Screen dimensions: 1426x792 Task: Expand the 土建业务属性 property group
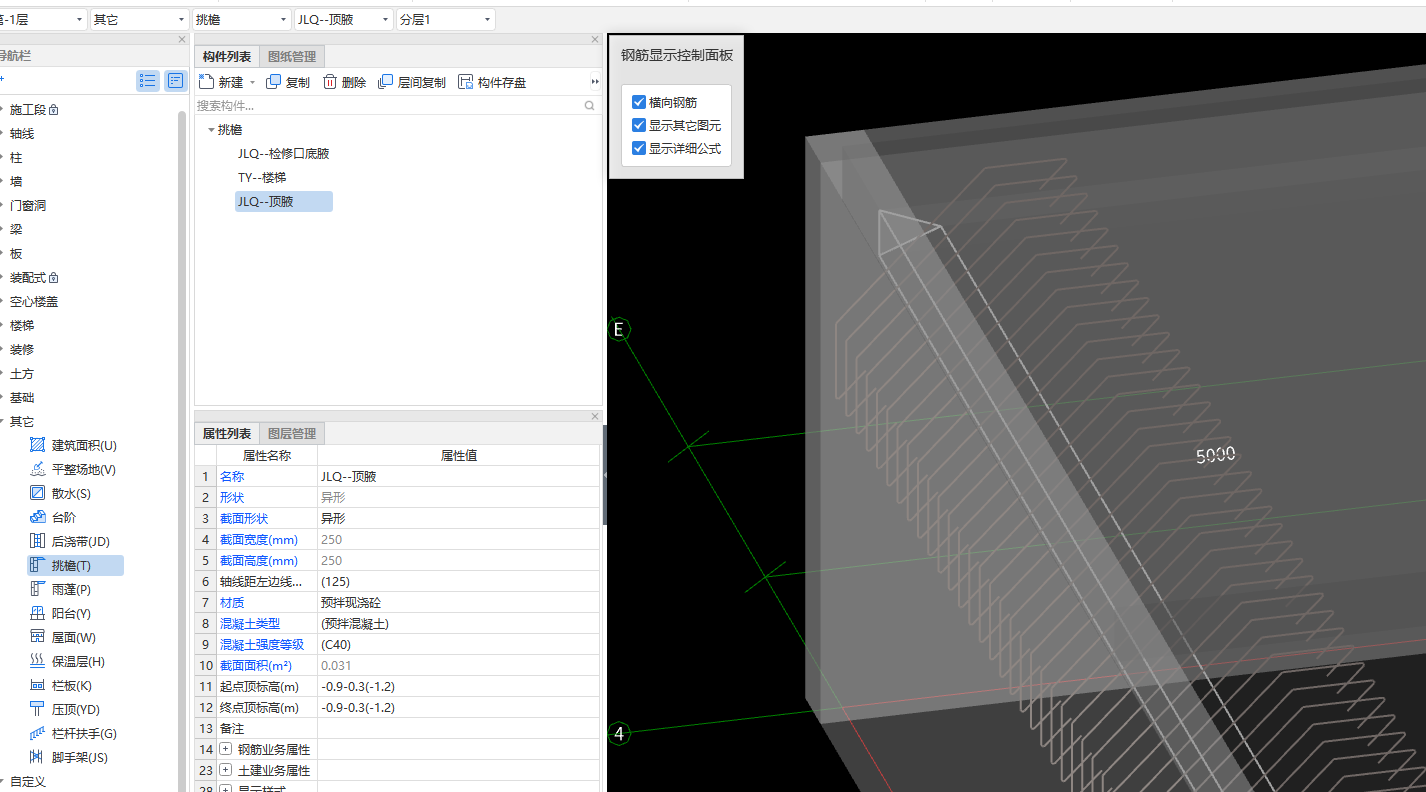[x=226, y=771]
